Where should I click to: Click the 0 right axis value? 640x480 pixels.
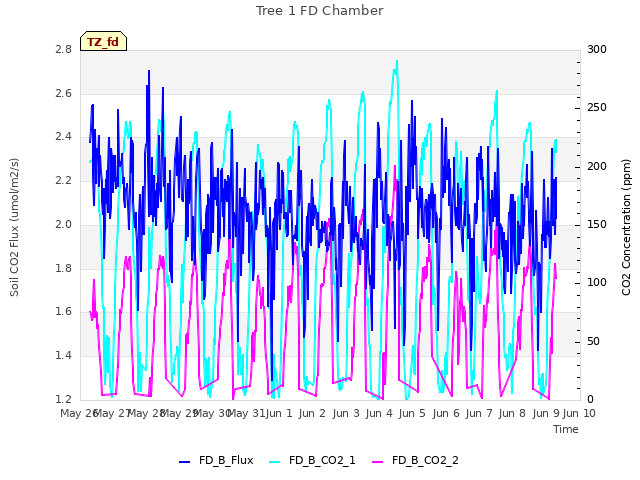[590, 399]
